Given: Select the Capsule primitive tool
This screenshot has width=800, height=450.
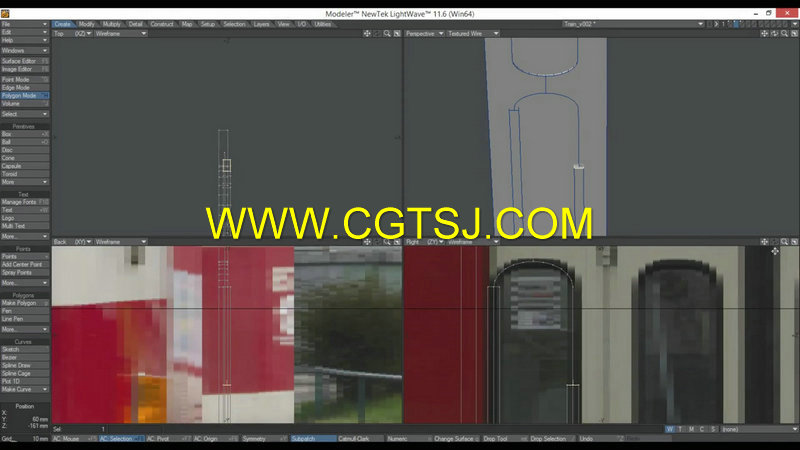Looking at the screenshot, I should pos(24,166).
